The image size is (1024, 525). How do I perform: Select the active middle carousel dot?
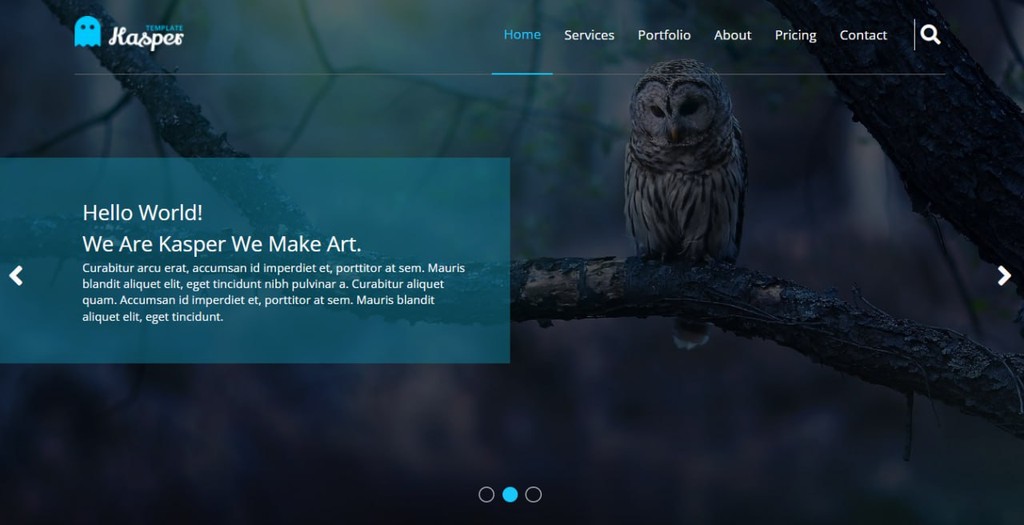click(510, 494)
